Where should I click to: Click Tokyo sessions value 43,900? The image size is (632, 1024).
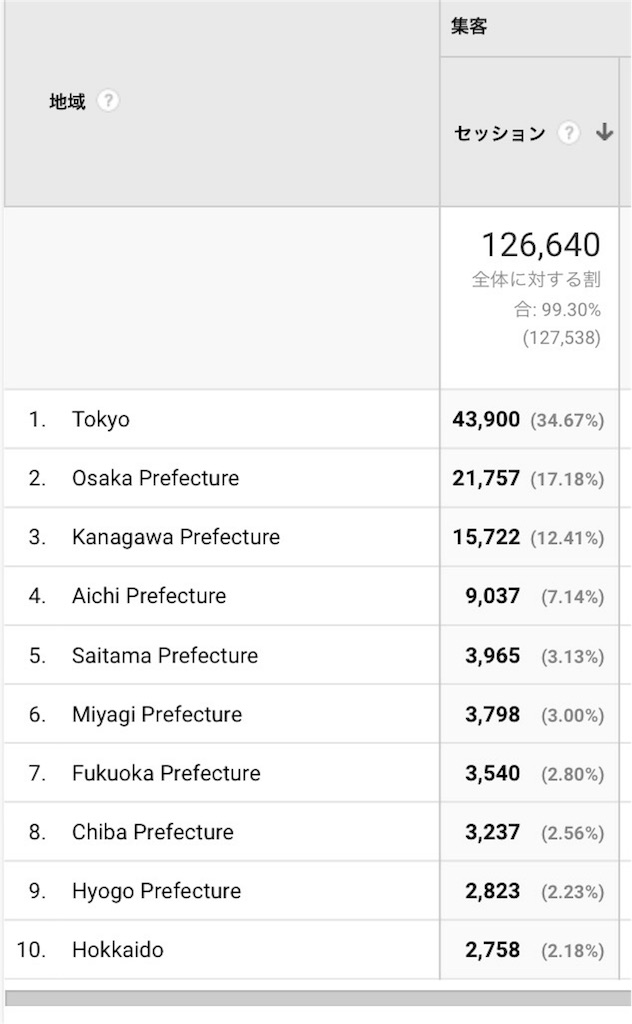(486, 420)
